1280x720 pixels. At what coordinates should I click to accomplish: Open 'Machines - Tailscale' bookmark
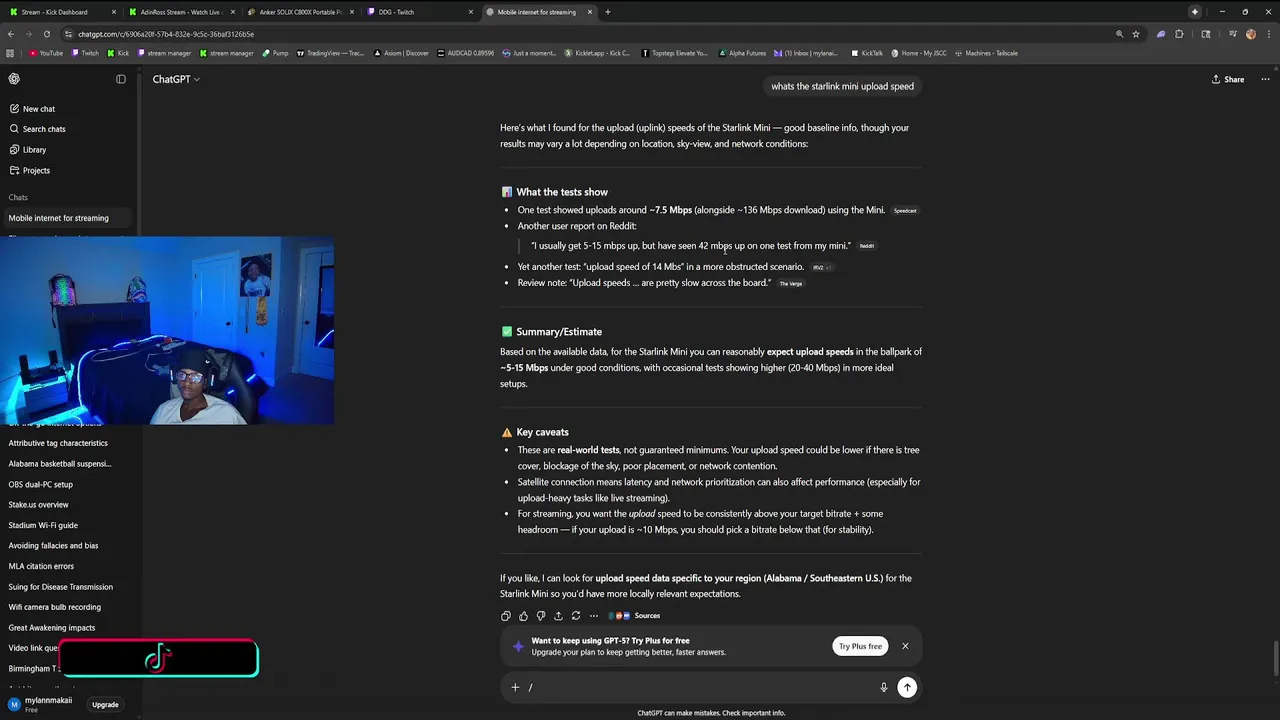pos(986,53)
